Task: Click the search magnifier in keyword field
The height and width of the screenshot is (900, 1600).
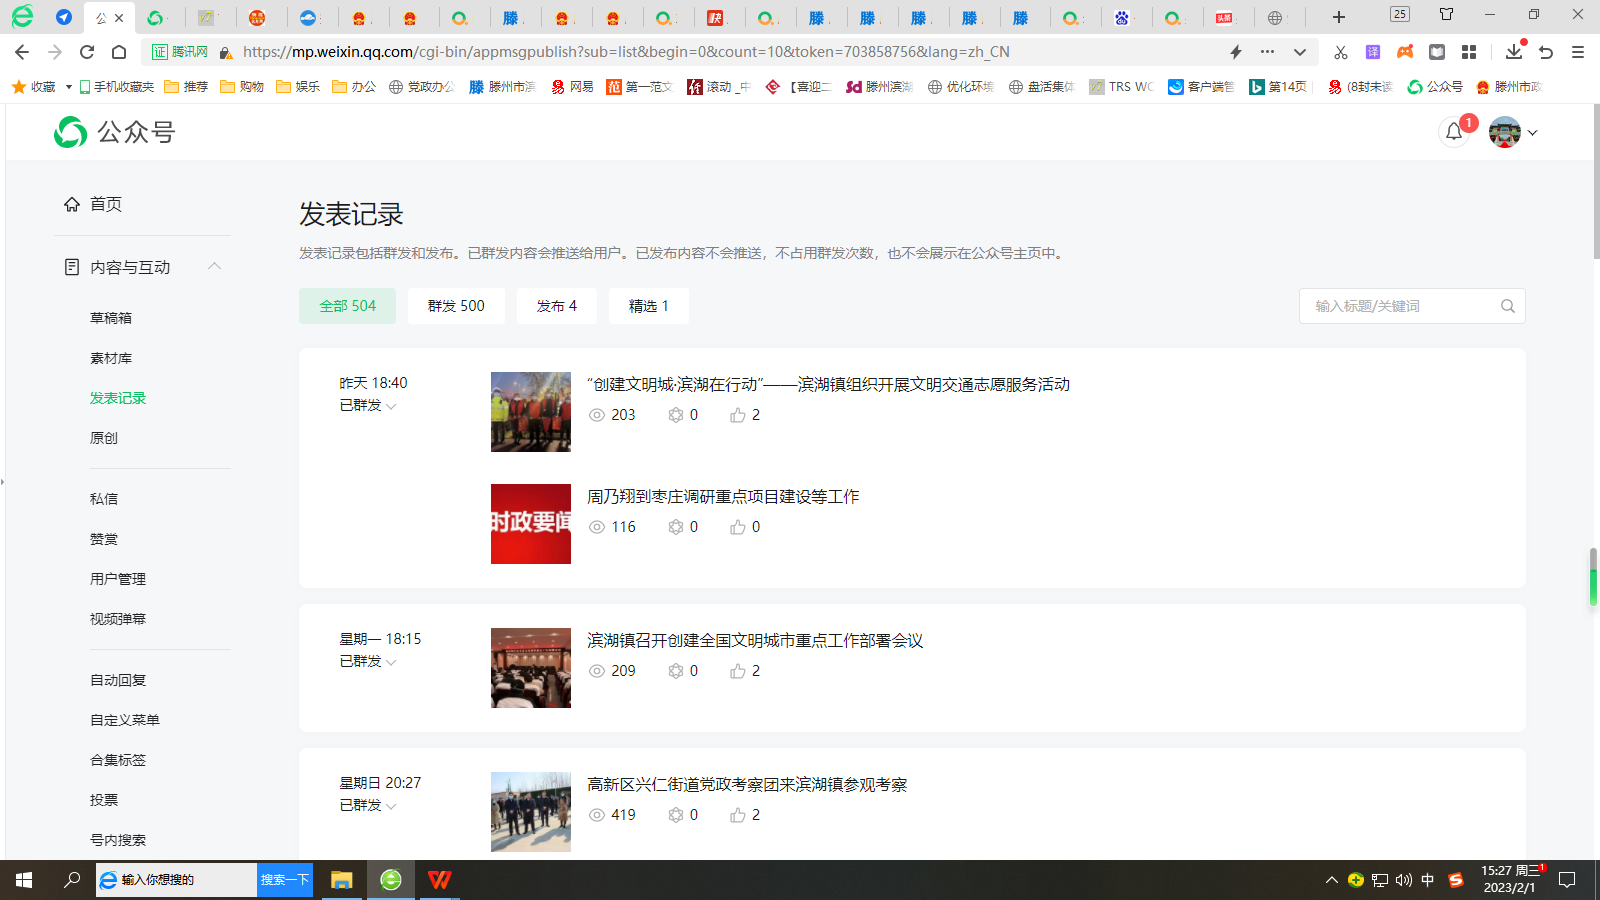Action: click(1507, 306)
